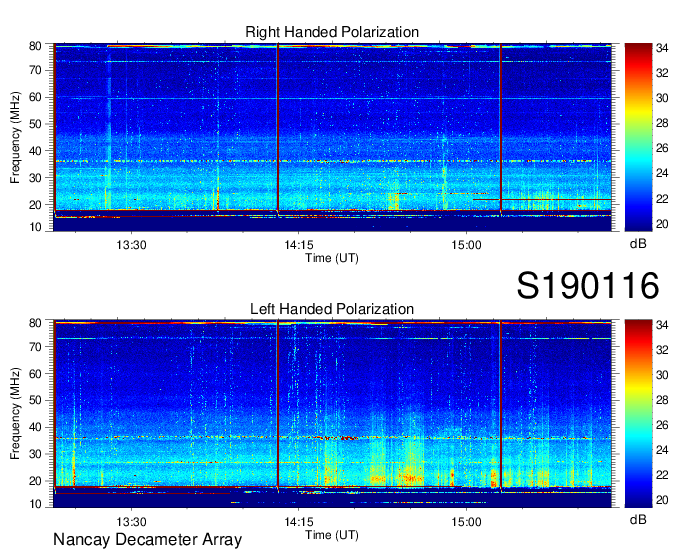Click the '15:00' tick label under bottom plot
This screenshot has width=680, height=552.
tap(466, 522)
